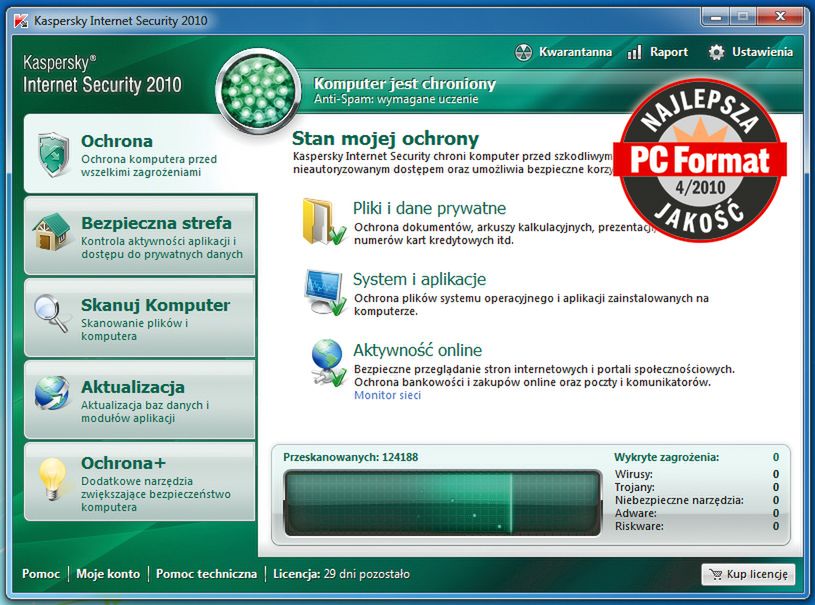
Task: Click the Trojany: row
Action: tap(697, 487)
